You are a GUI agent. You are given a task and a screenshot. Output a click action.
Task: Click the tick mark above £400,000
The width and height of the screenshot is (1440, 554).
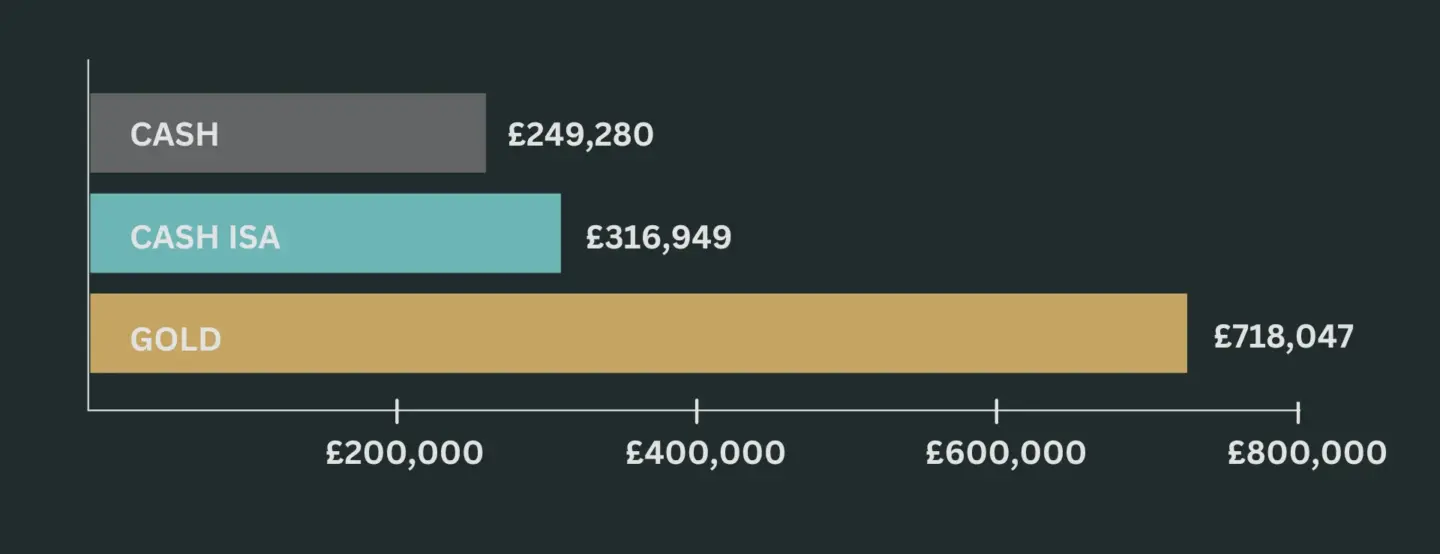pos(697,410)
